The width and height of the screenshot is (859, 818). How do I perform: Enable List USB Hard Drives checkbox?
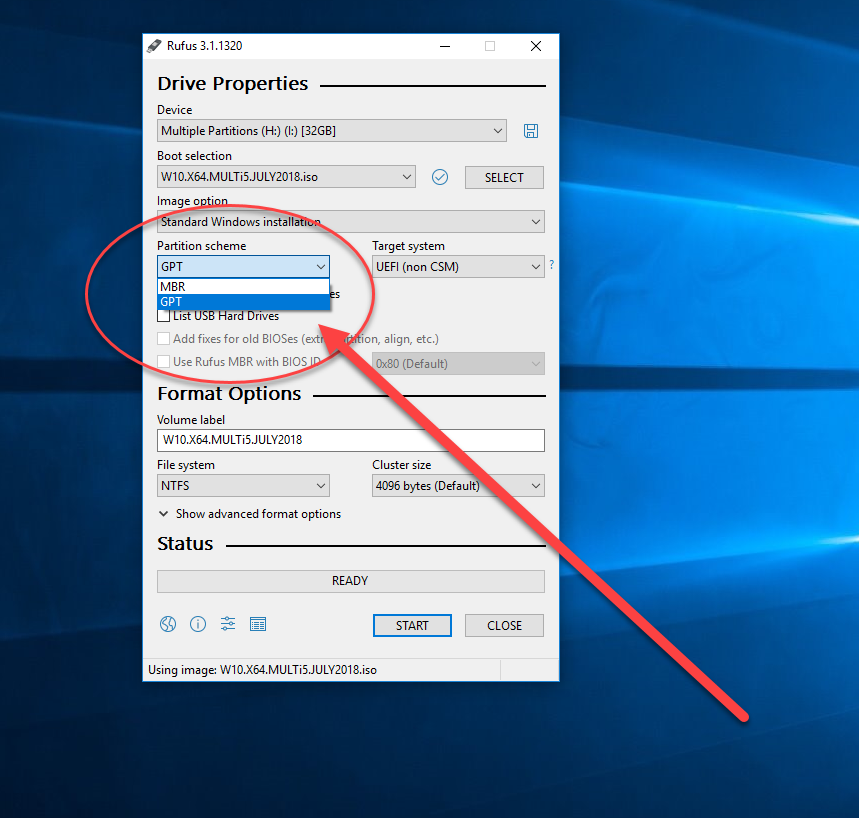coord(163,316)
